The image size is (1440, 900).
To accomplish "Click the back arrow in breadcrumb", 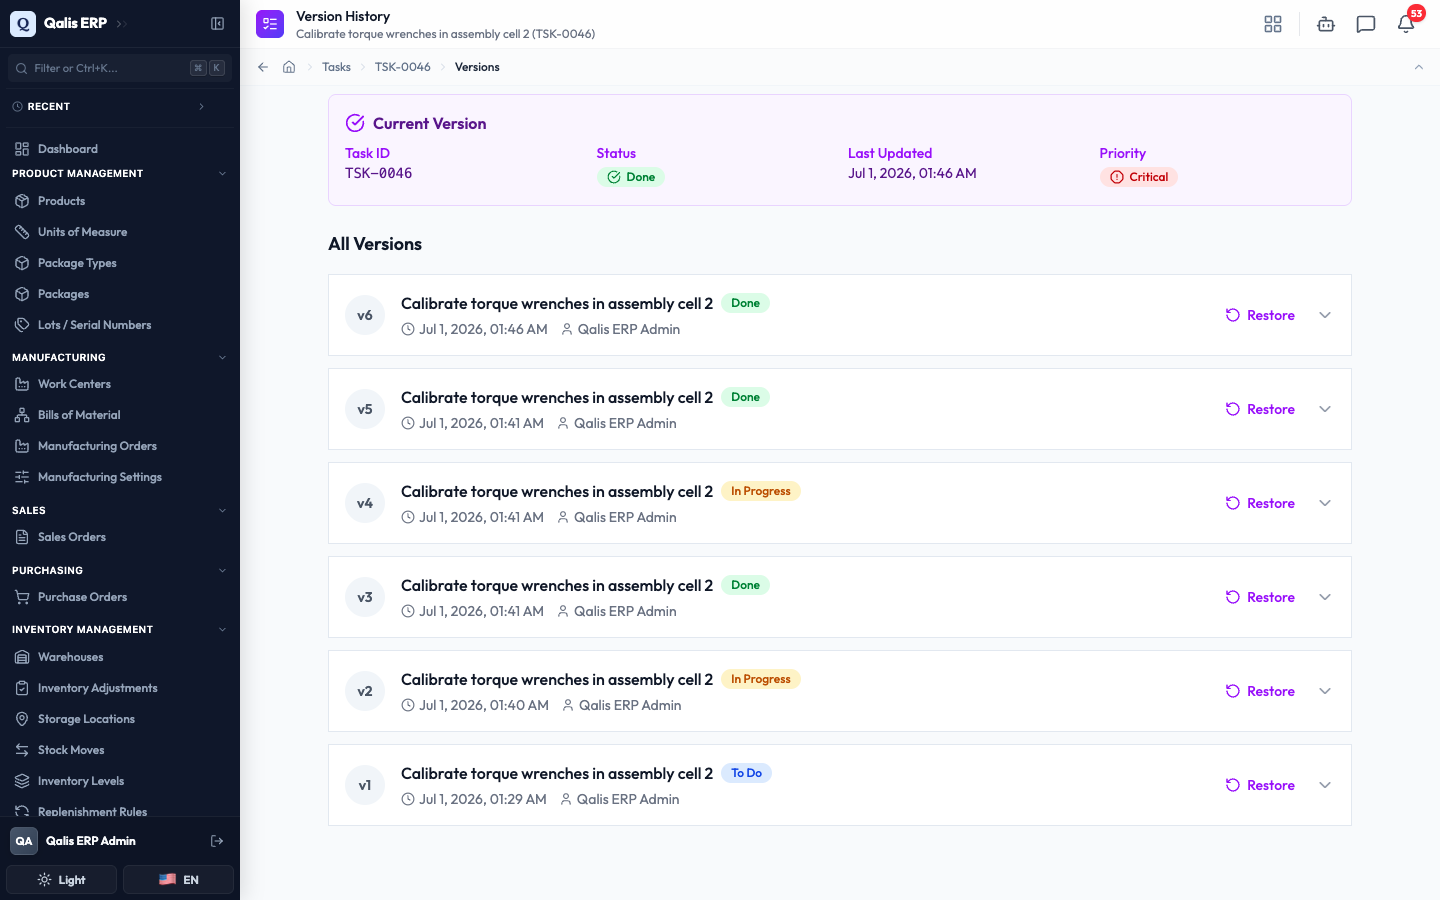I will pos(263,67).
